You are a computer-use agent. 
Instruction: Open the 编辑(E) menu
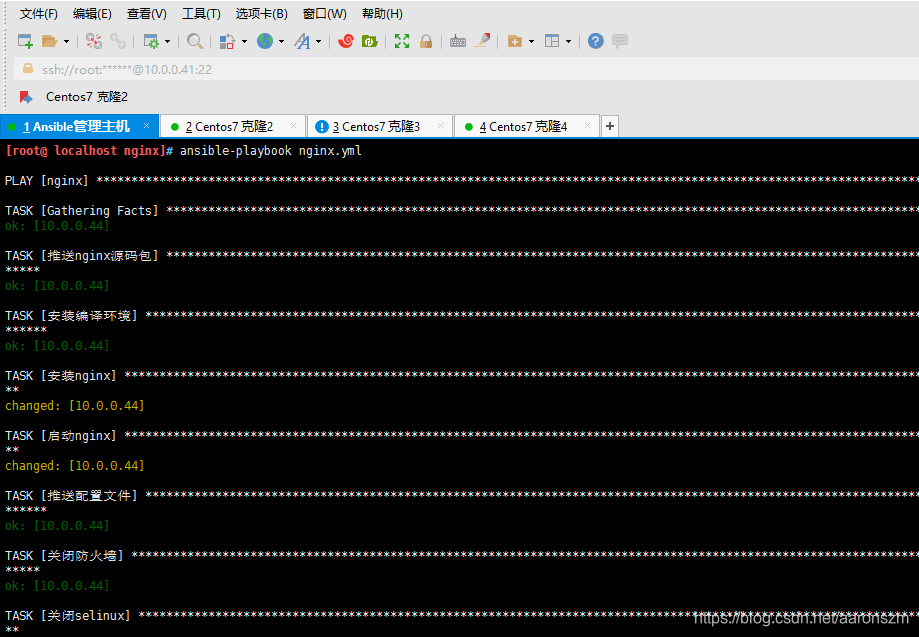point(92,13)
